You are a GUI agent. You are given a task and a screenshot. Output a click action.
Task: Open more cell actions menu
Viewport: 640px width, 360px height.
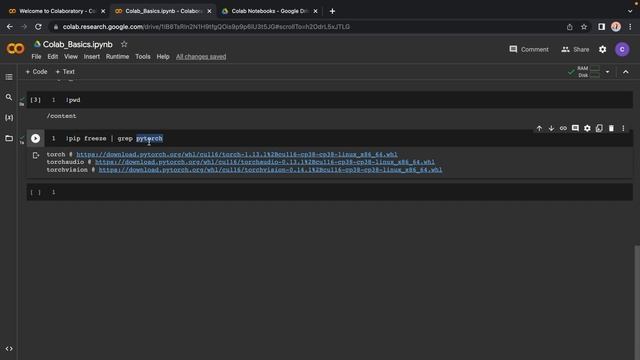tap(623, 128)
